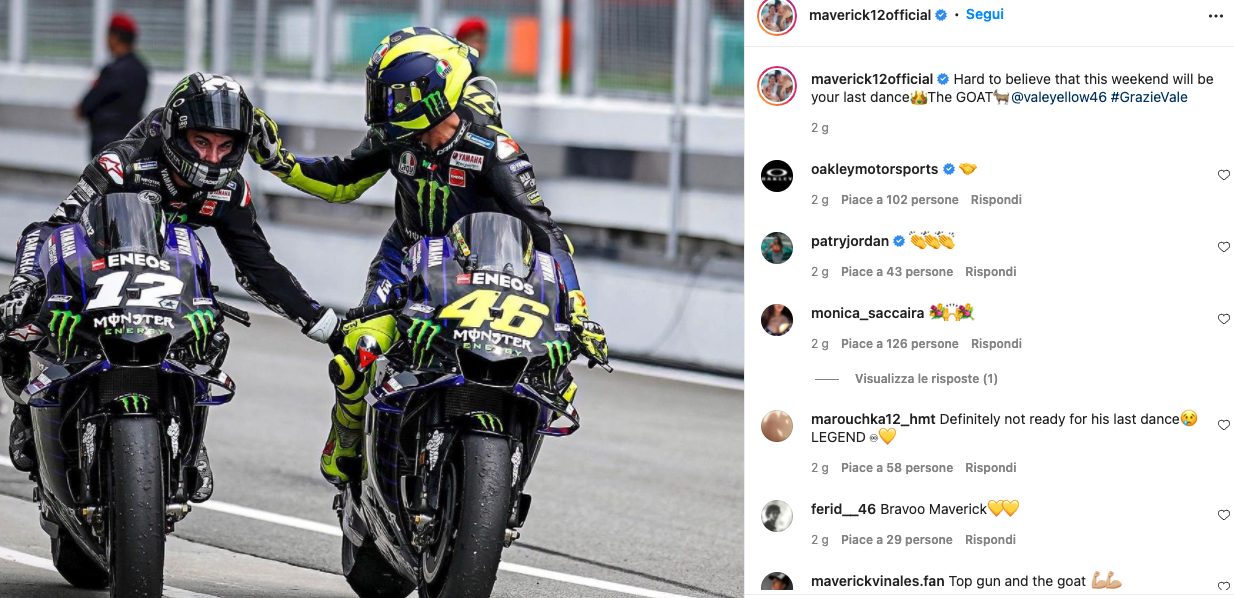The width and height of the screenshot is (1234, 598).
Task: Like monica_saccaira comment with heart icon
Action: [x=1223, y=319]
